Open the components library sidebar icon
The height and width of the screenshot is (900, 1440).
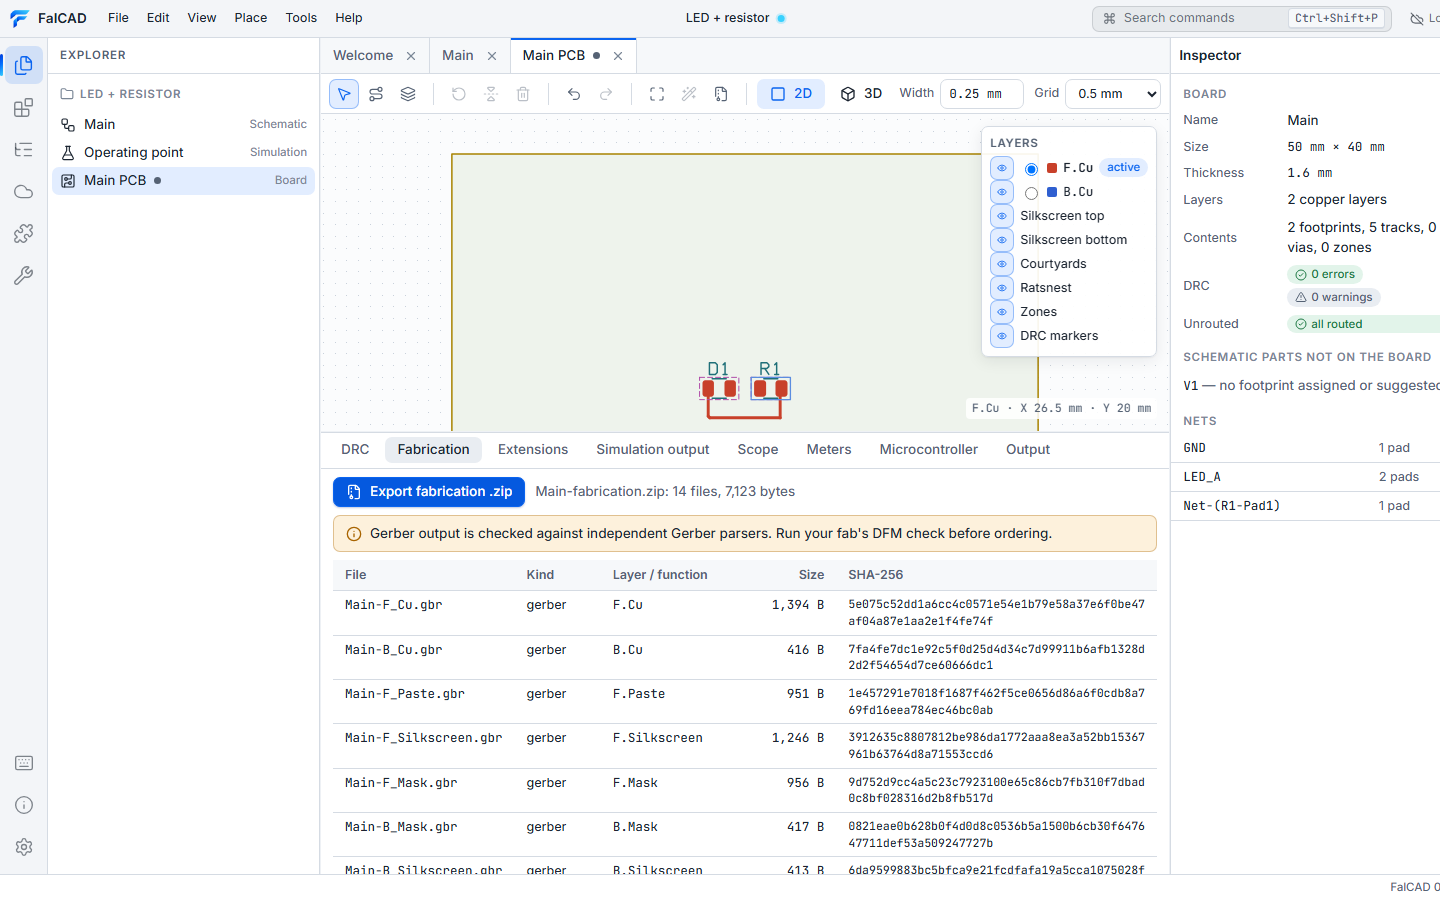click(24, 108)
